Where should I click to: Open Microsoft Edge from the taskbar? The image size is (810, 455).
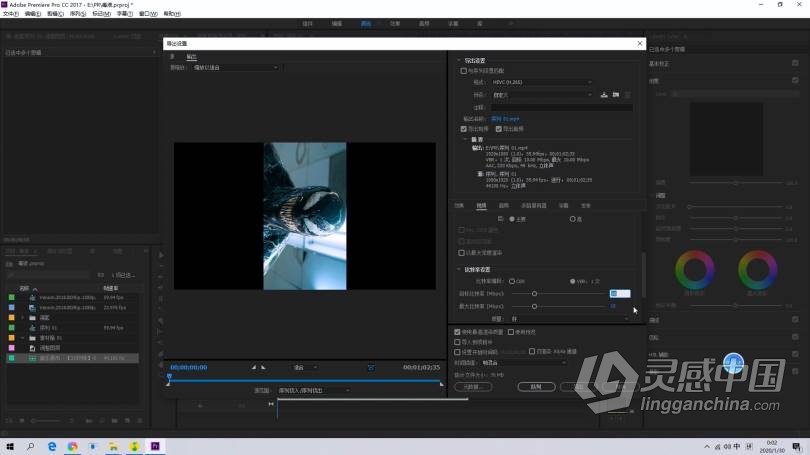(52, 446)
